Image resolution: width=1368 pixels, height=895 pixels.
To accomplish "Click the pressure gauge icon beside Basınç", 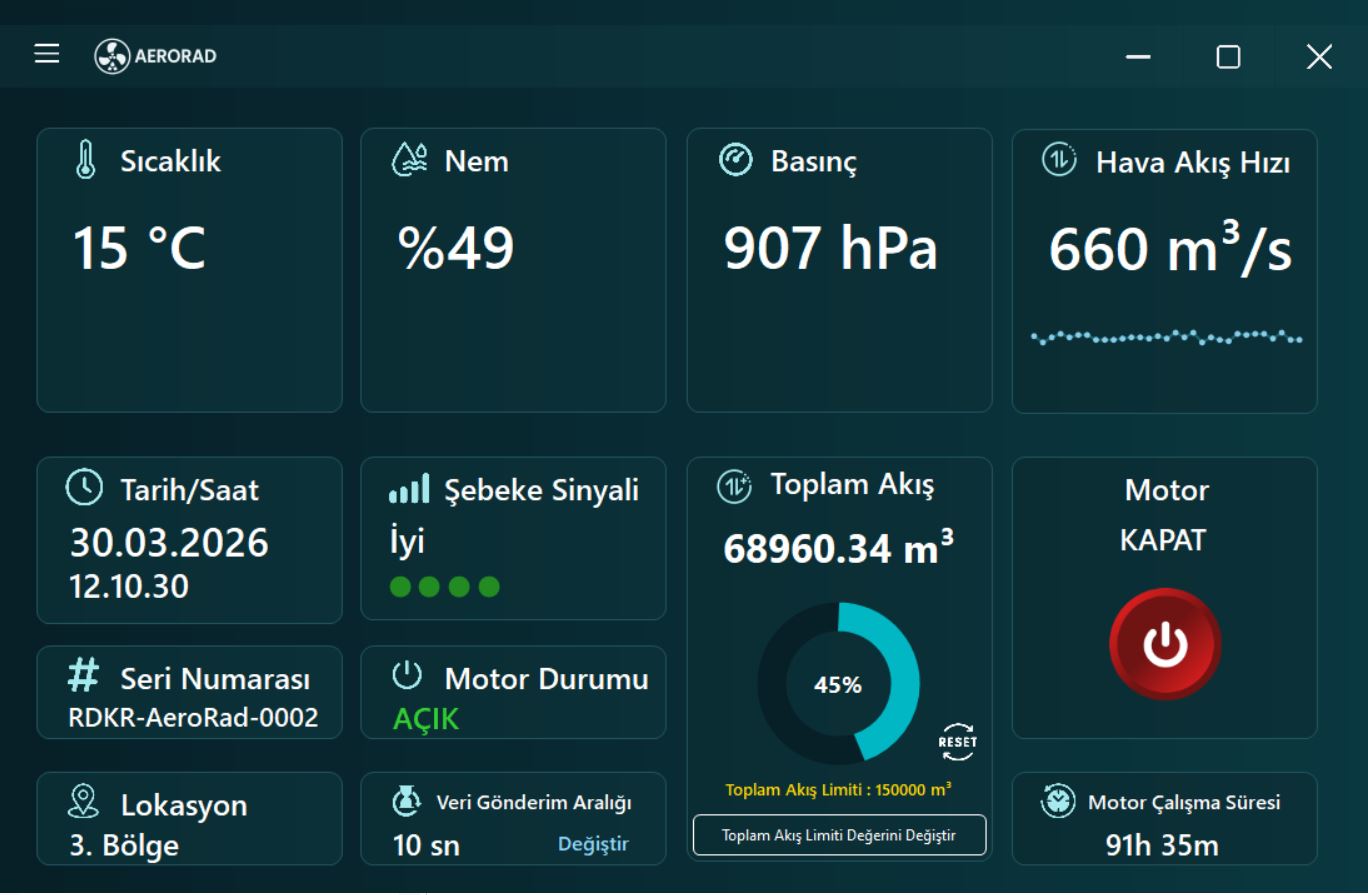I will tap(736, 160).
